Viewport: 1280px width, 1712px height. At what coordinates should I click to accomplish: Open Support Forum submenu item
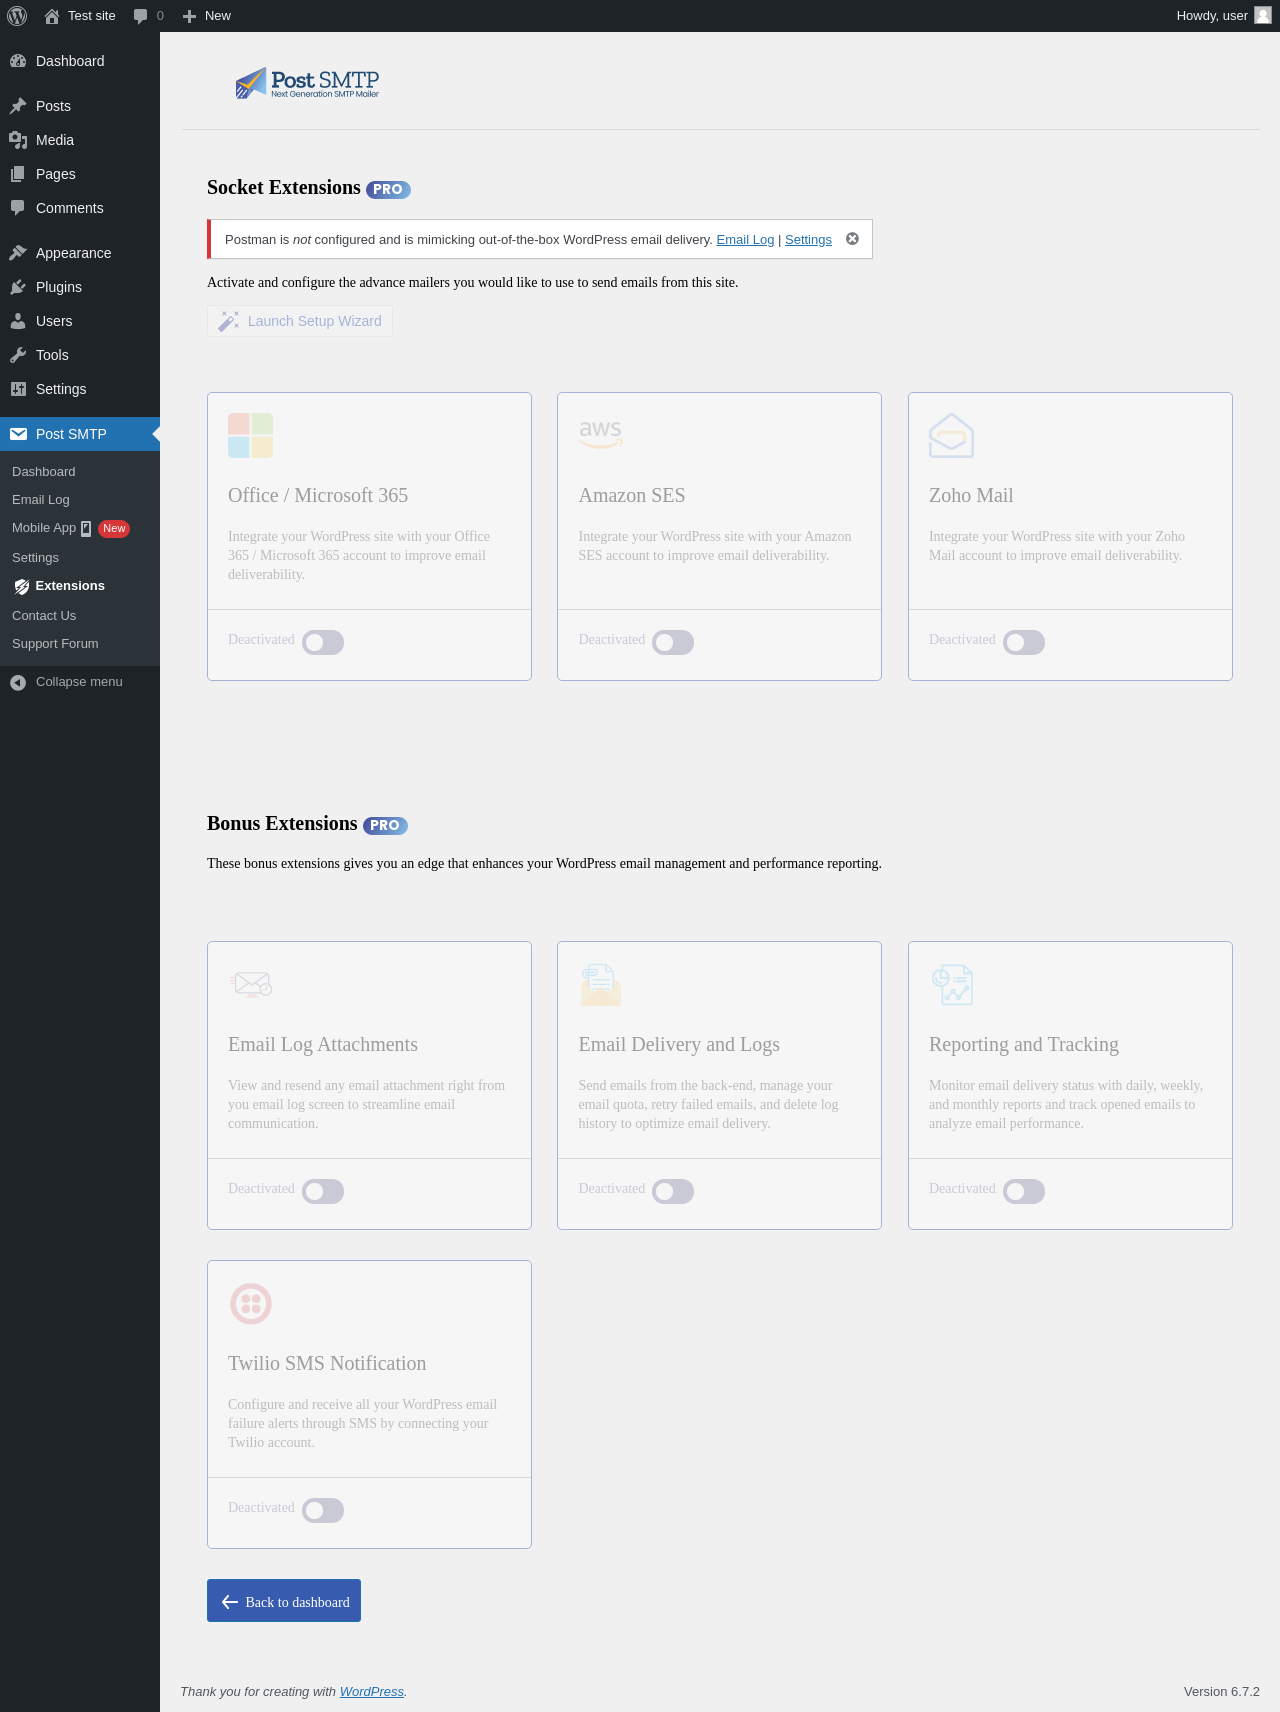pos(80,644)
